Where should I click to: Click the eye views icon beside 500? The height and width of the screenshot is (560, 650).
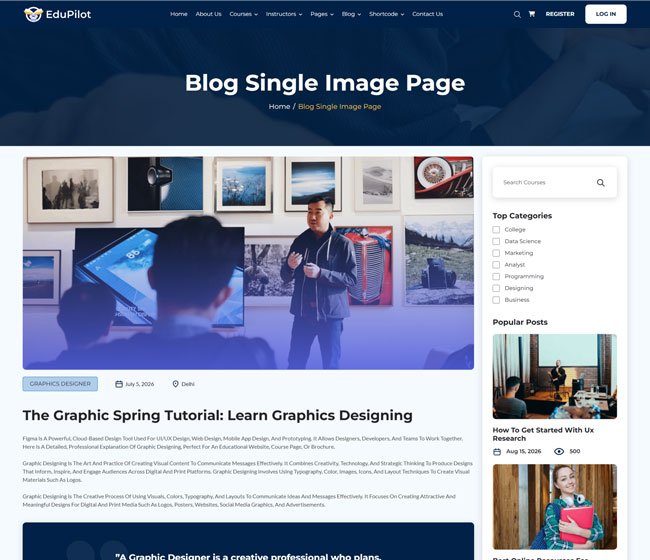559,451
